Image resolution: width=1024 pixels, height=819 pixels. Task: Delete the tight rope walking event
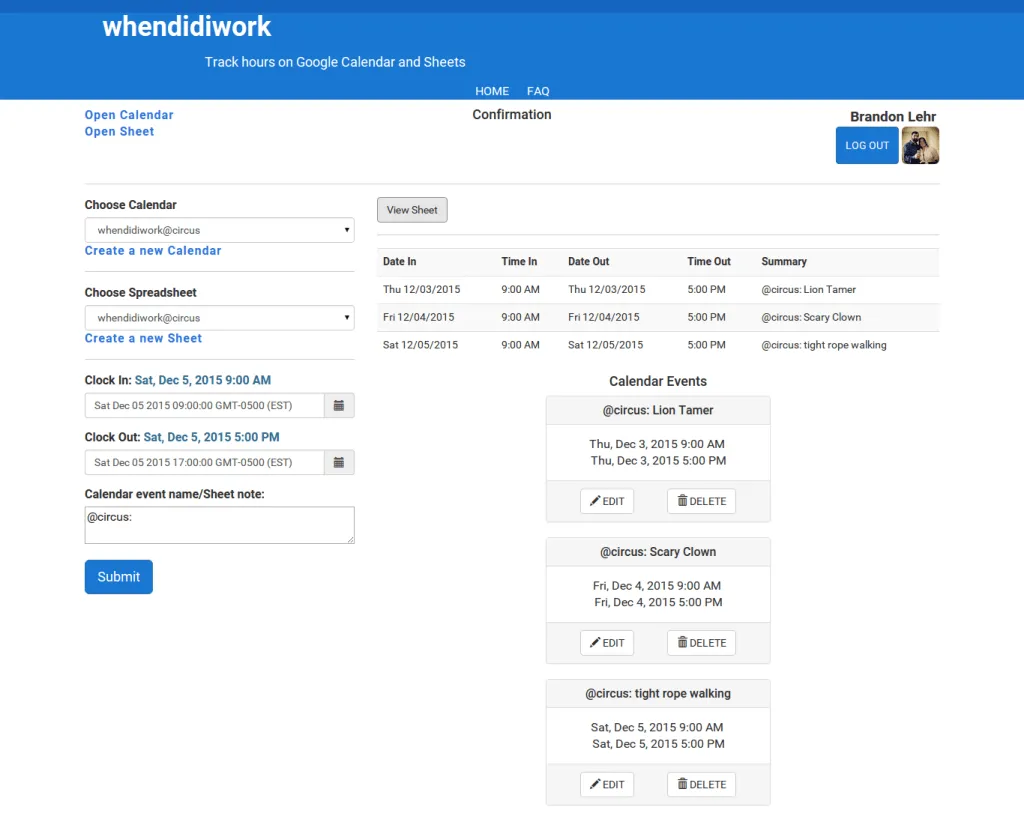[x=701, y=785]
